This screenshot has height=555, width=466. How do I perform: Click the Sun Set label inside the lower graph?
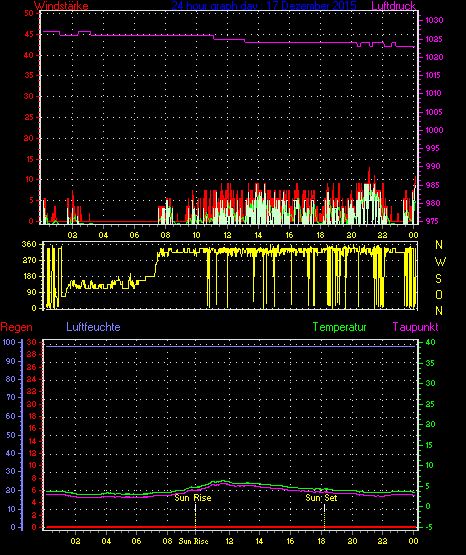click(321, 498)
